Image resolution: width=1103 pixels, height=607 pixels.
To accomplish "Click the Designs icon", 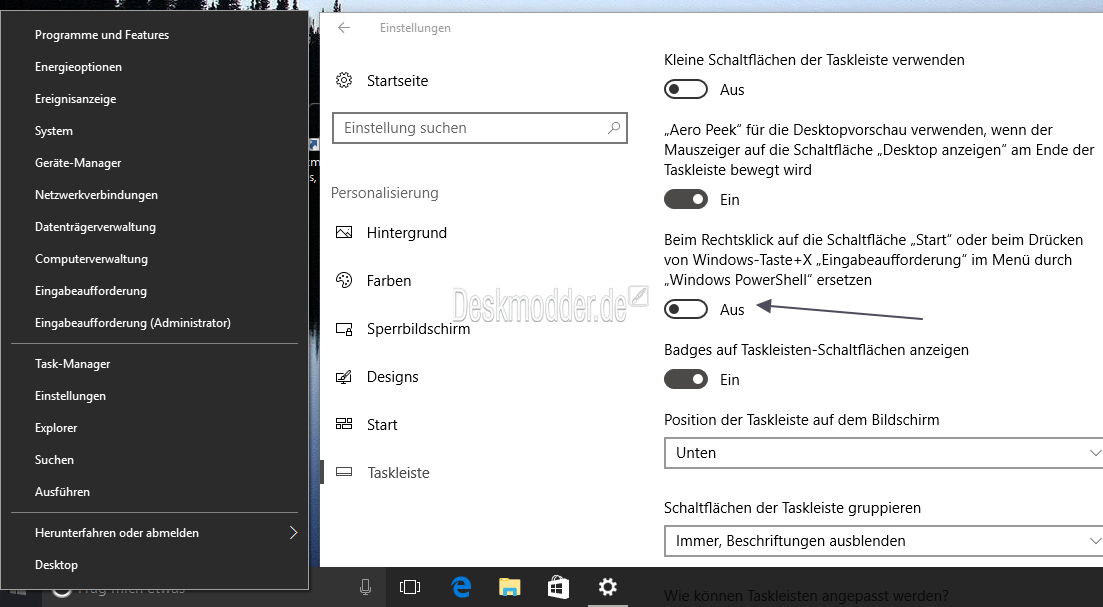I will (344, 377).
